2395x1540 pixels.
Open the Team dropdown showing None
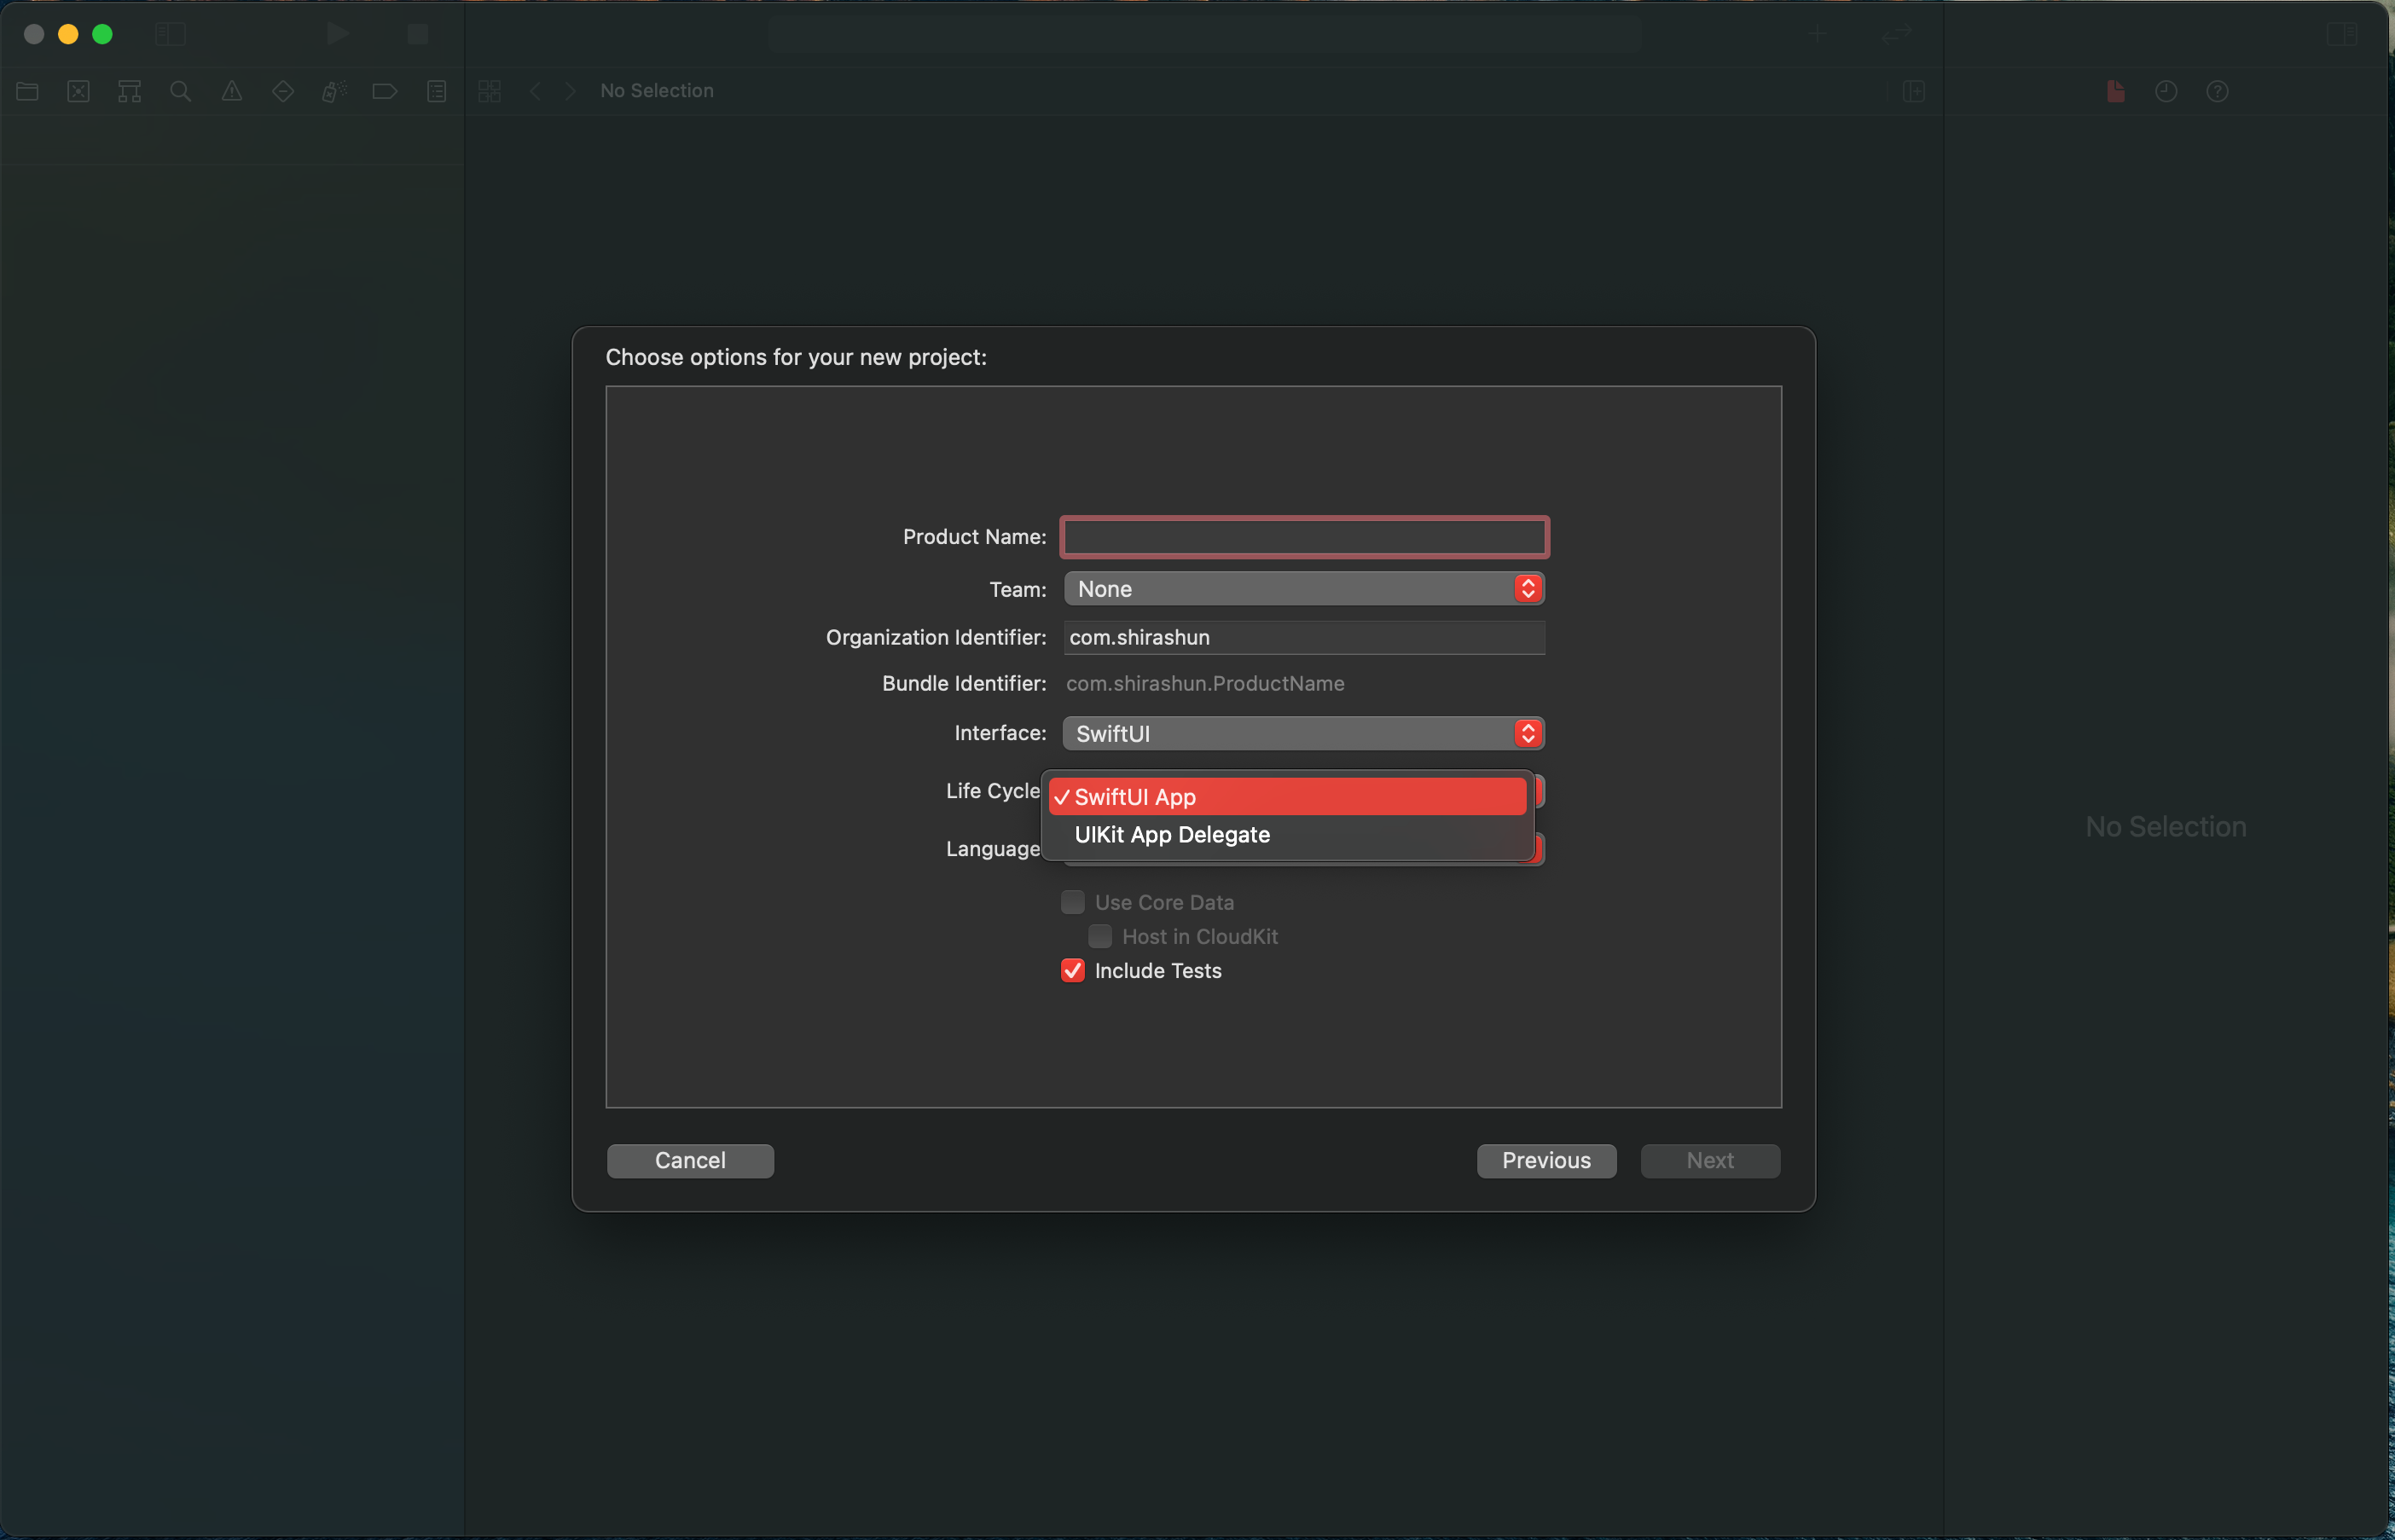[x=1301, y=588]
